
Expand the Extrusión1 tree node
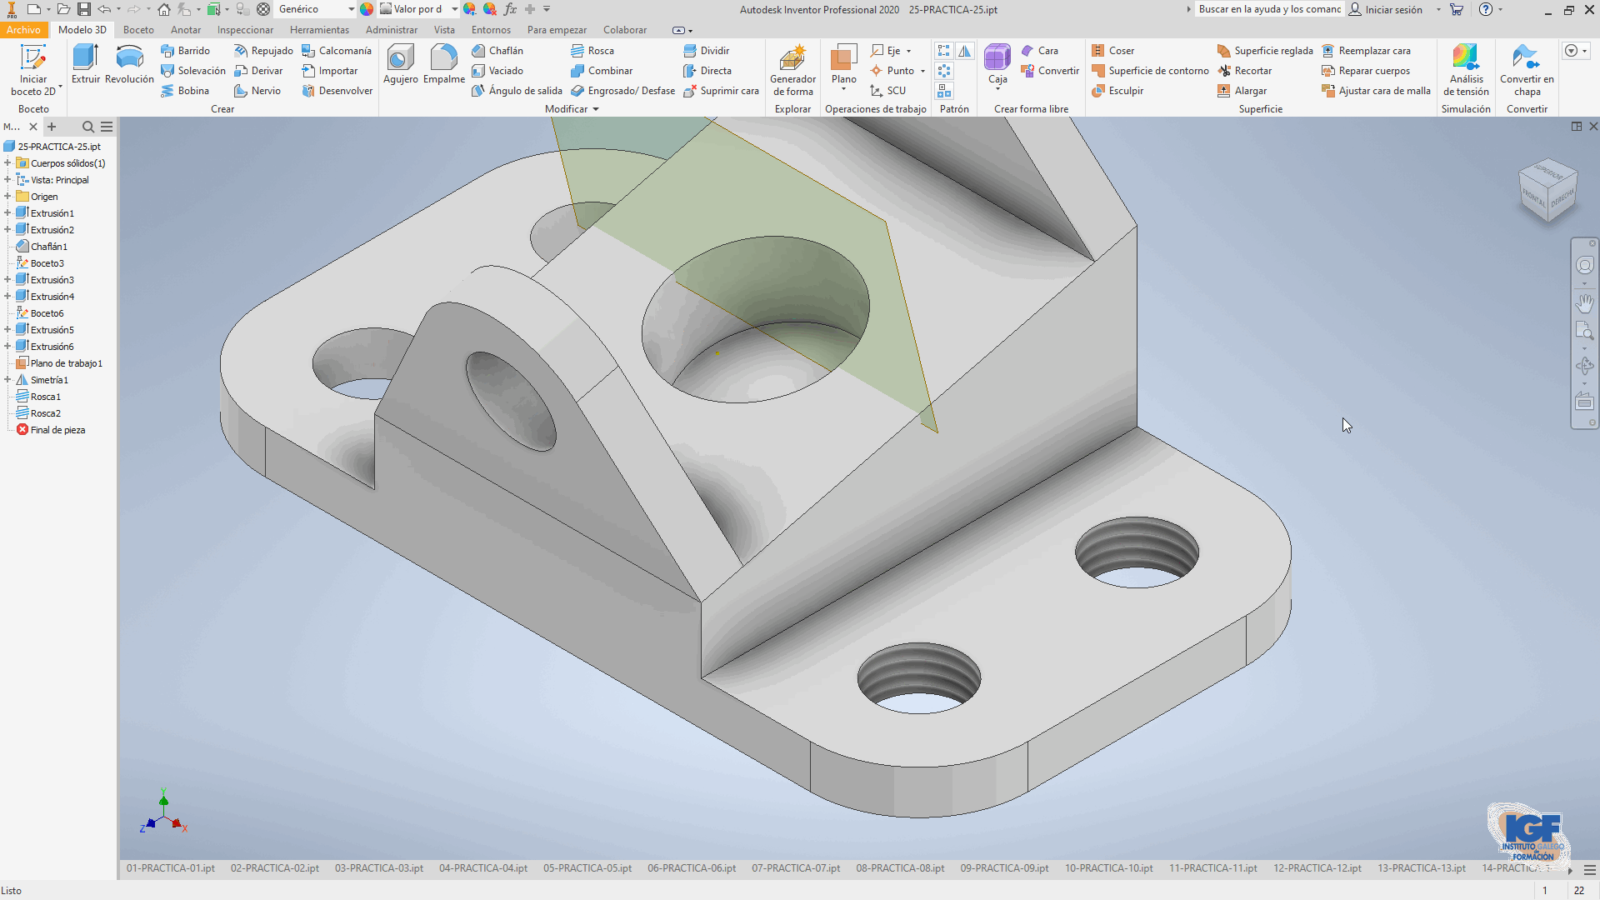[x=7, y=213]
